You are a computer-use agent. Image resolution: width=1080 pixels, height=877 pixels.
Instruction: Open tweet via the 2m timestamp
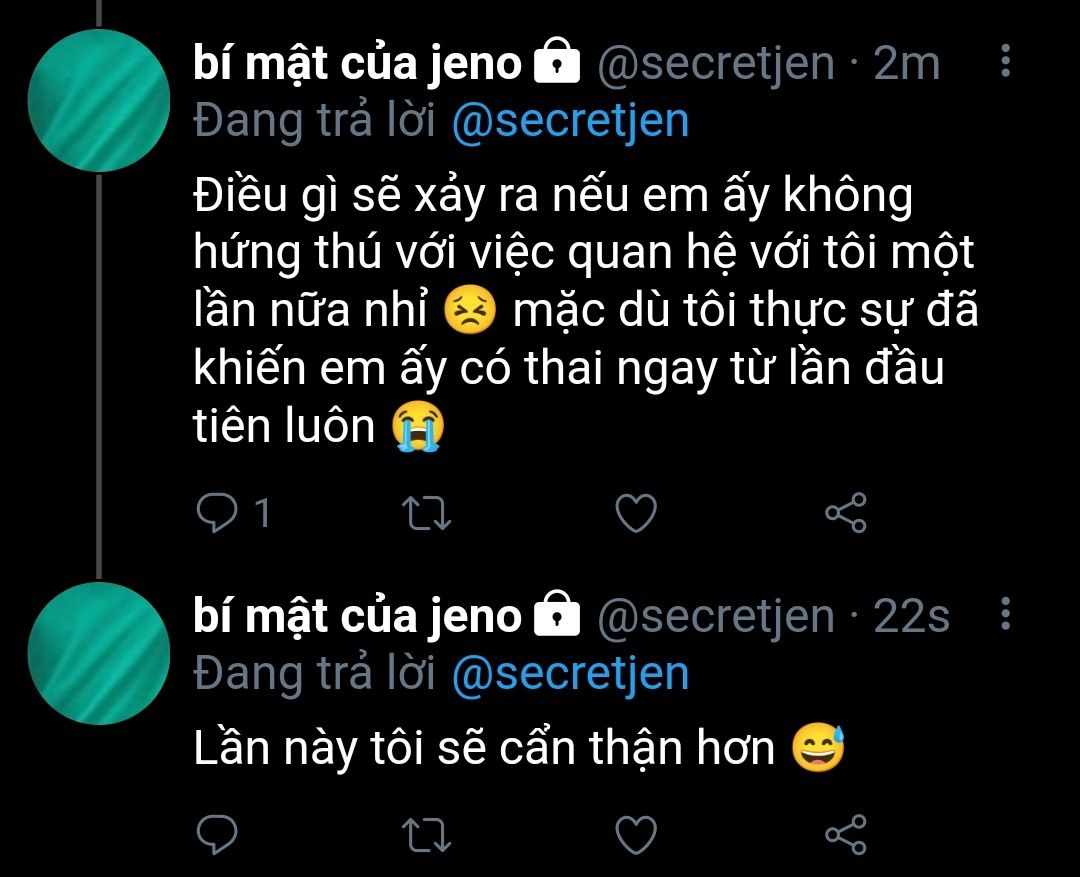point(906,63)
